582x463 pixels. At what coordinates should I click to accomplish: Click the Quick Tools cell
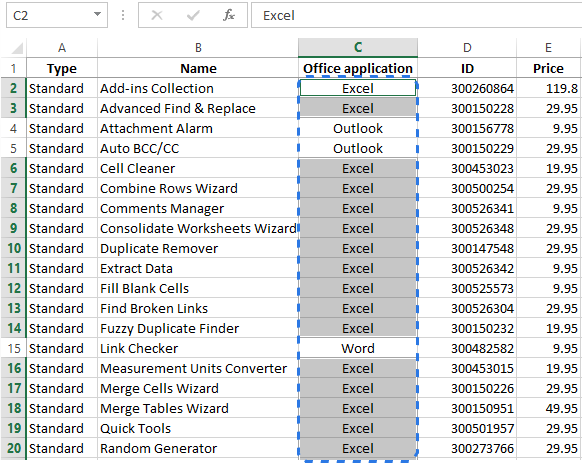[198, 428]
